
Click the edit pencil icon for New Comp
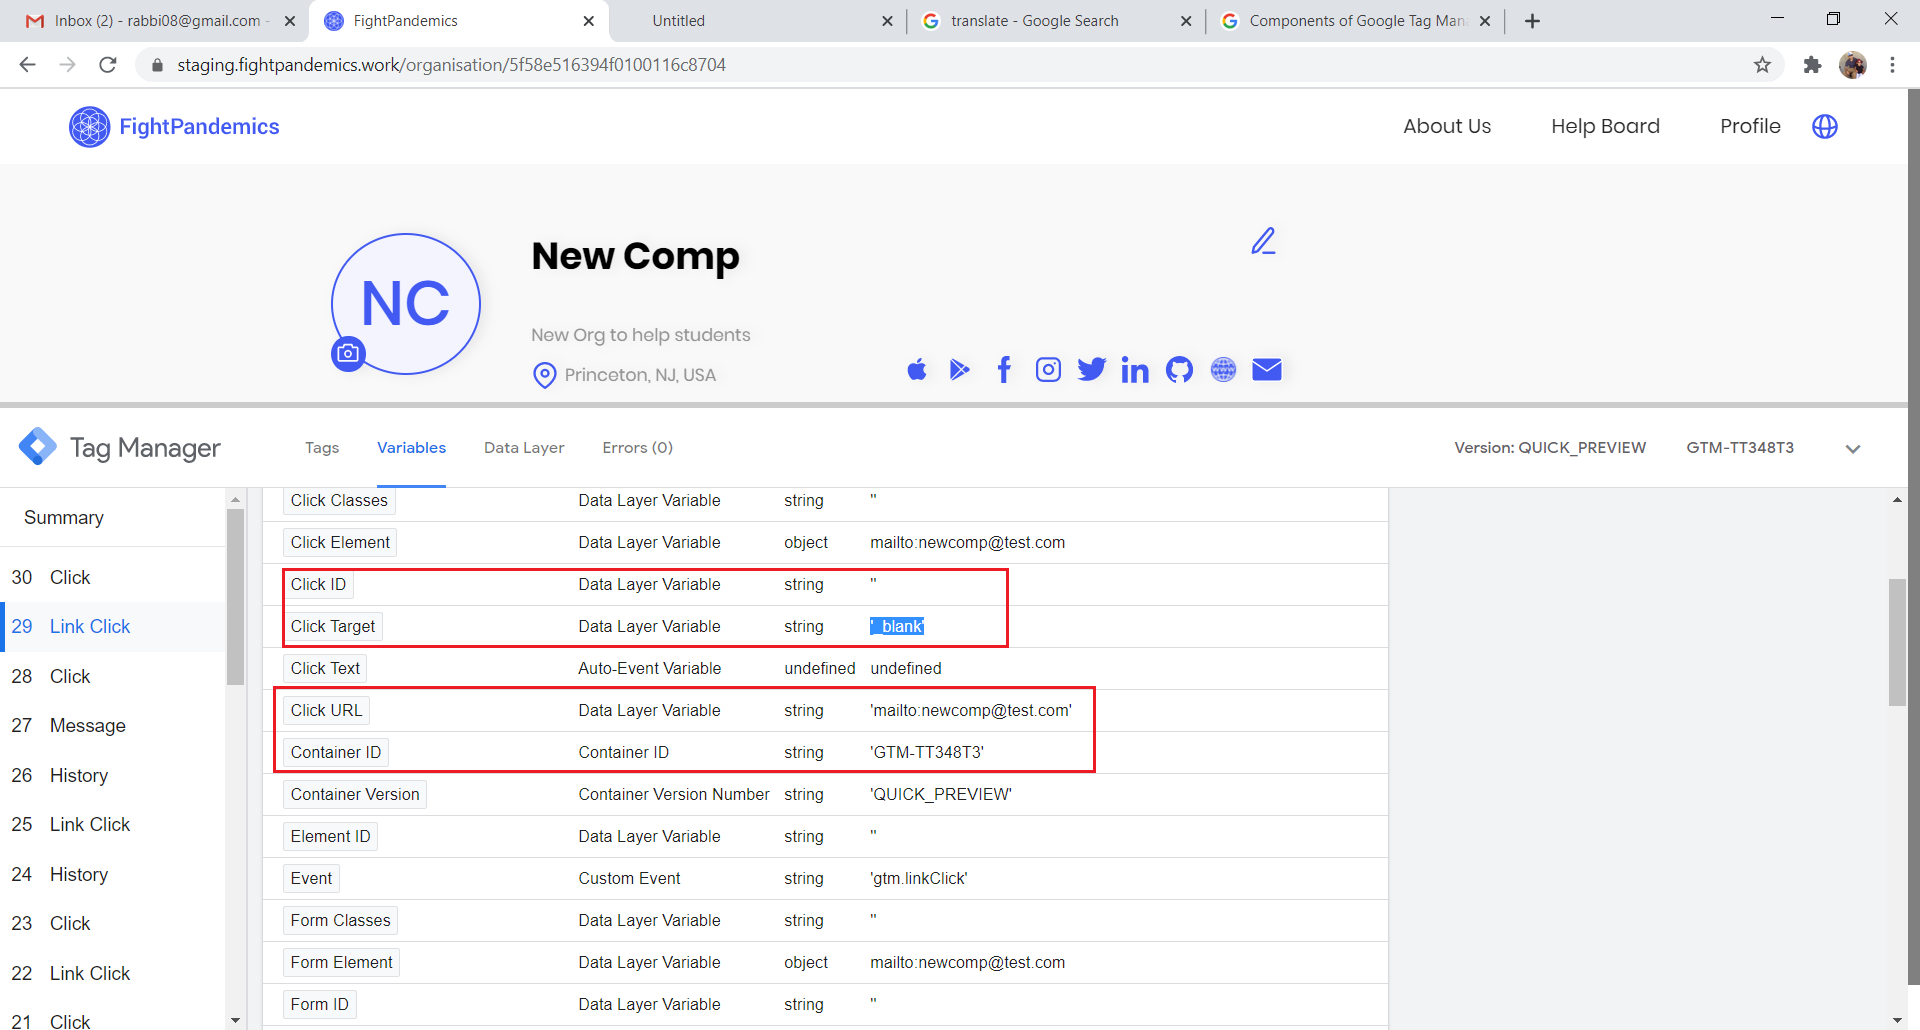click(1264, 241)
